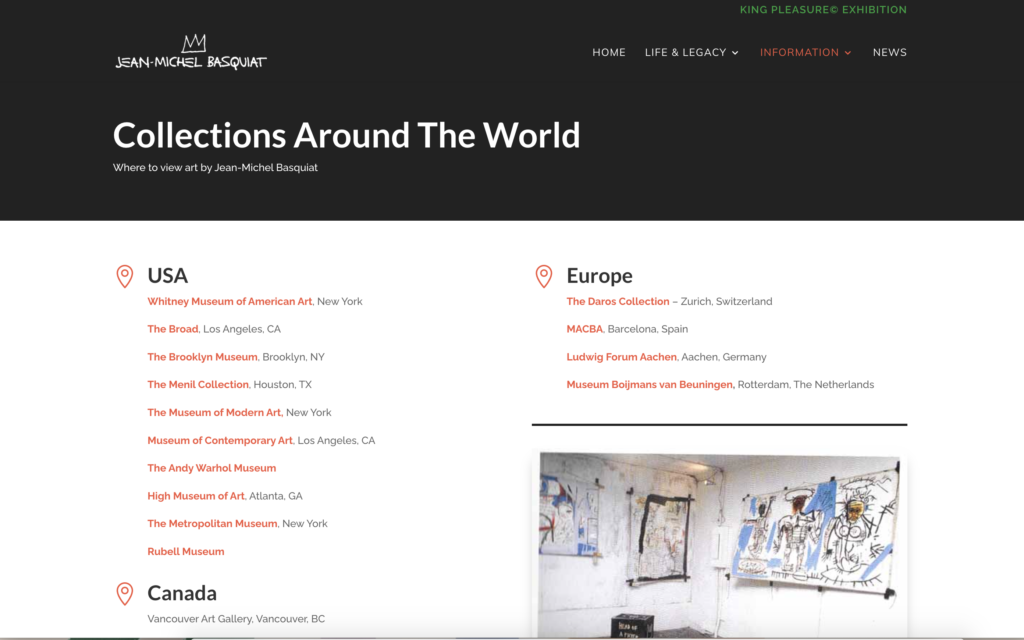
Task: Open The Brooklyn Museum link
Action: click(202, 357)
